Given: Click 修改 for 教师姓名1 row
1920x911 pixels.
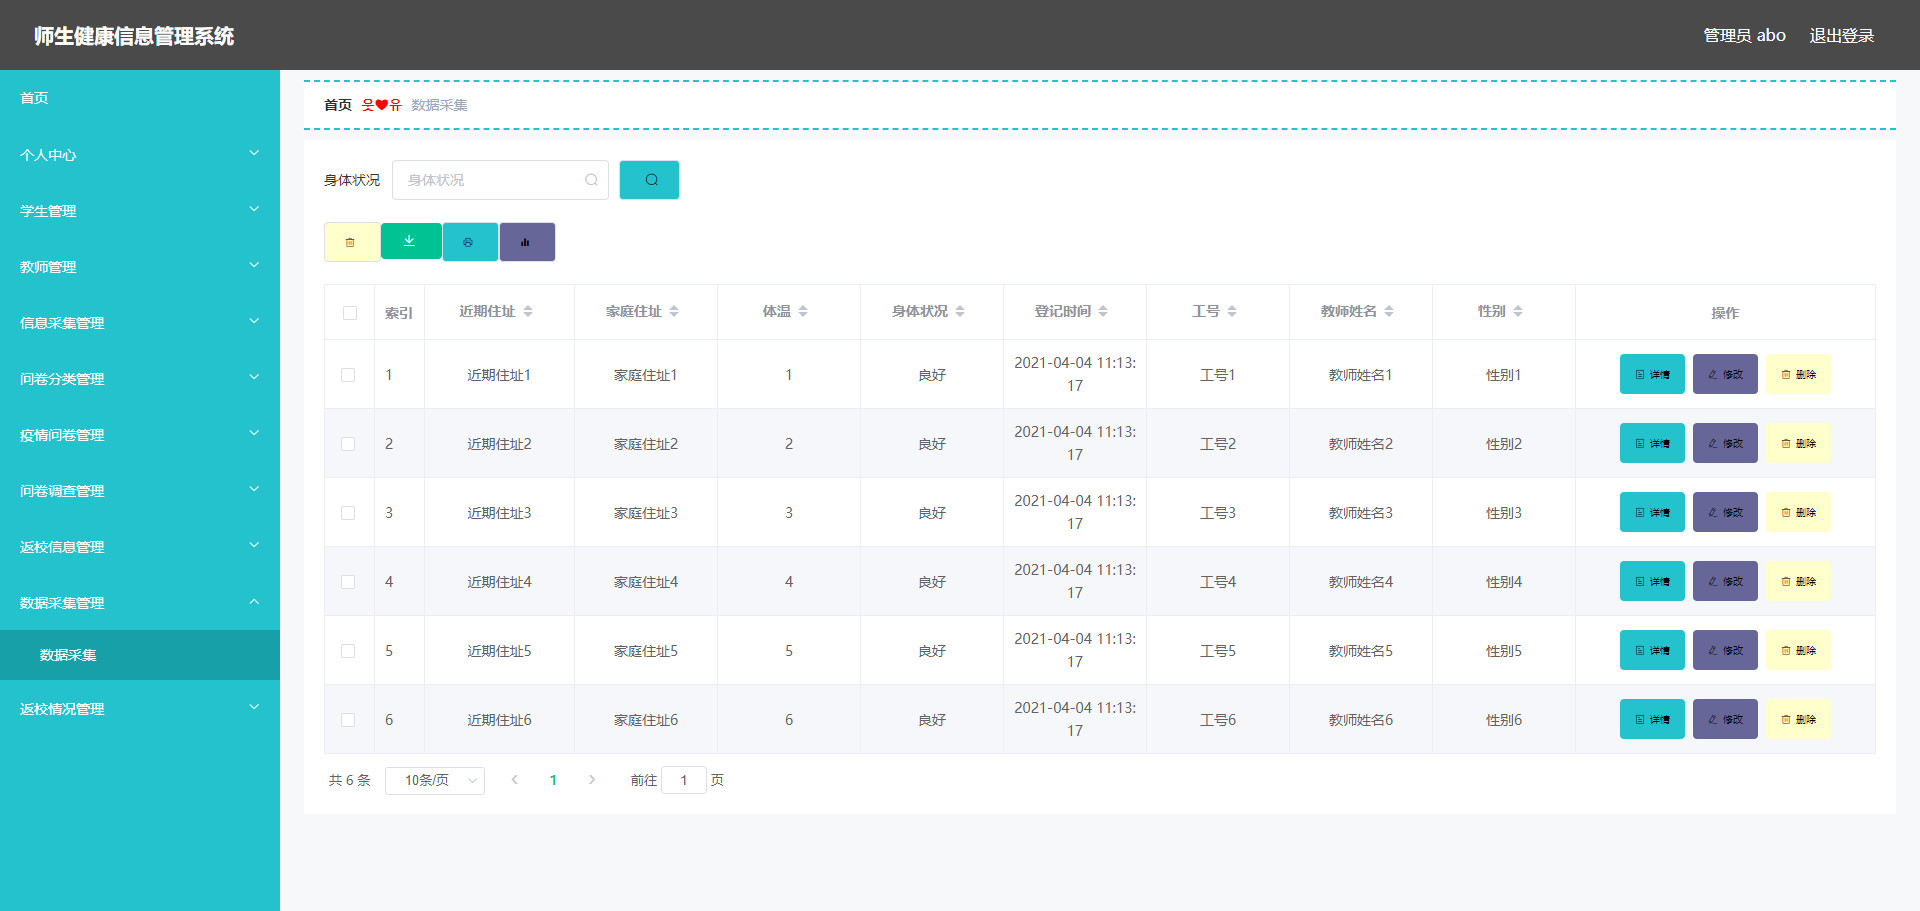Looking at the screenshot, I should (x=1725, y=374).
